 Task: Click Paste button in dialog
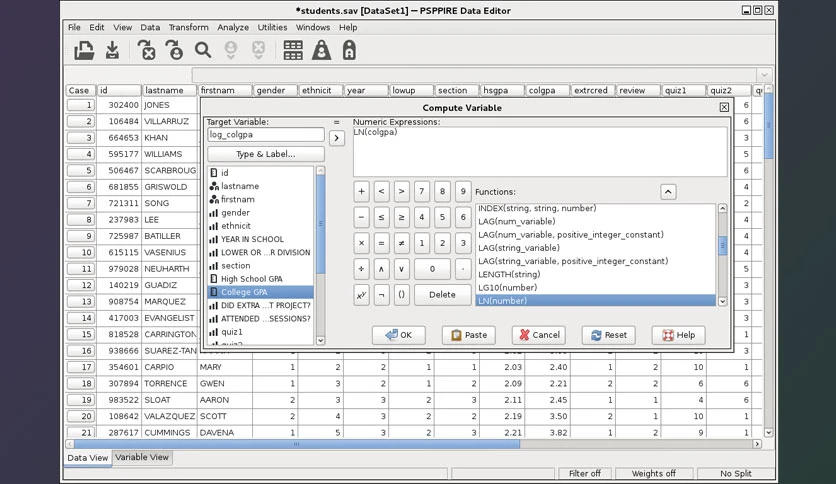tap(469, 335)
